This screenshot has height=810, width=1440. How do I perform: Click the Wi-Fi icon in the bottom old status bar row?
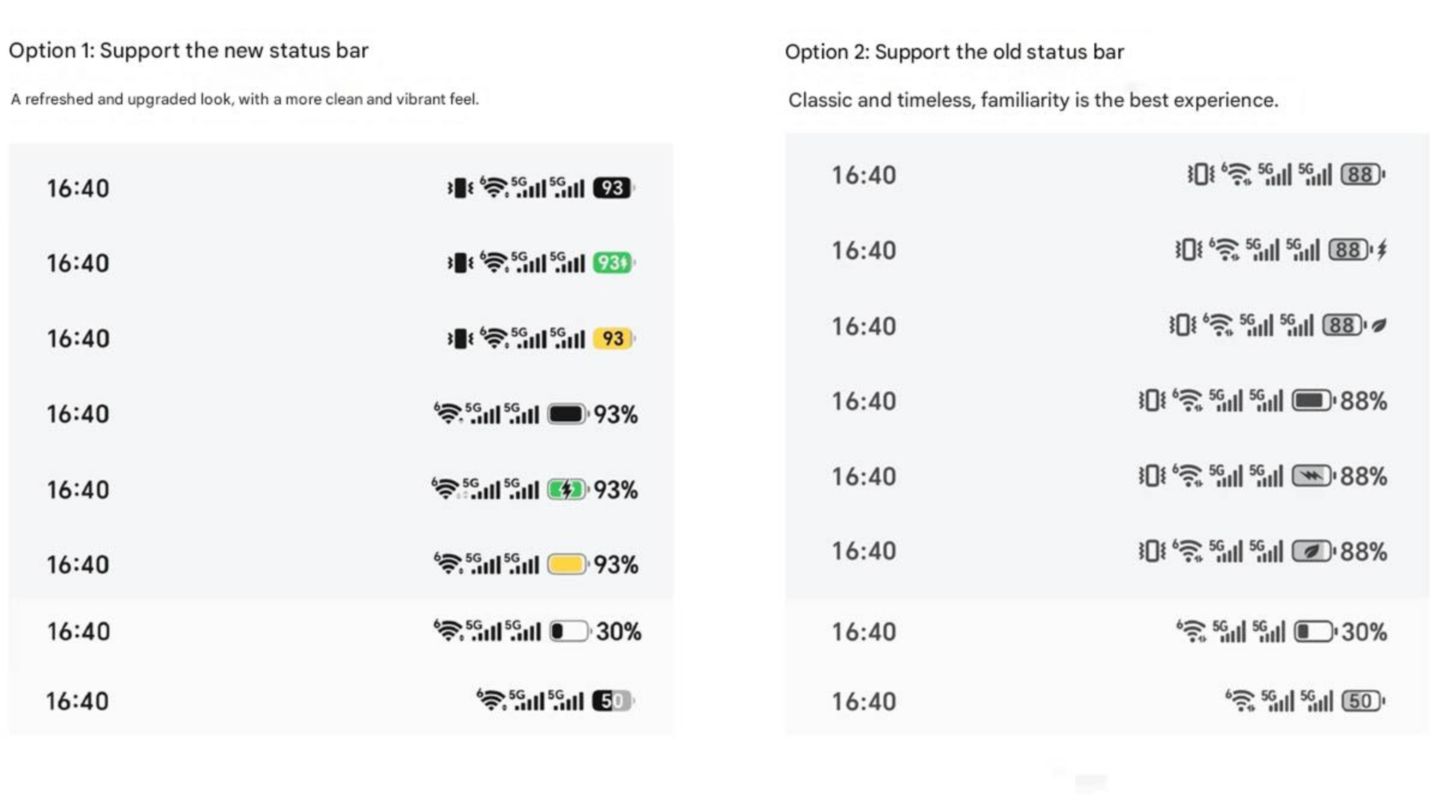coord(1239,700)
